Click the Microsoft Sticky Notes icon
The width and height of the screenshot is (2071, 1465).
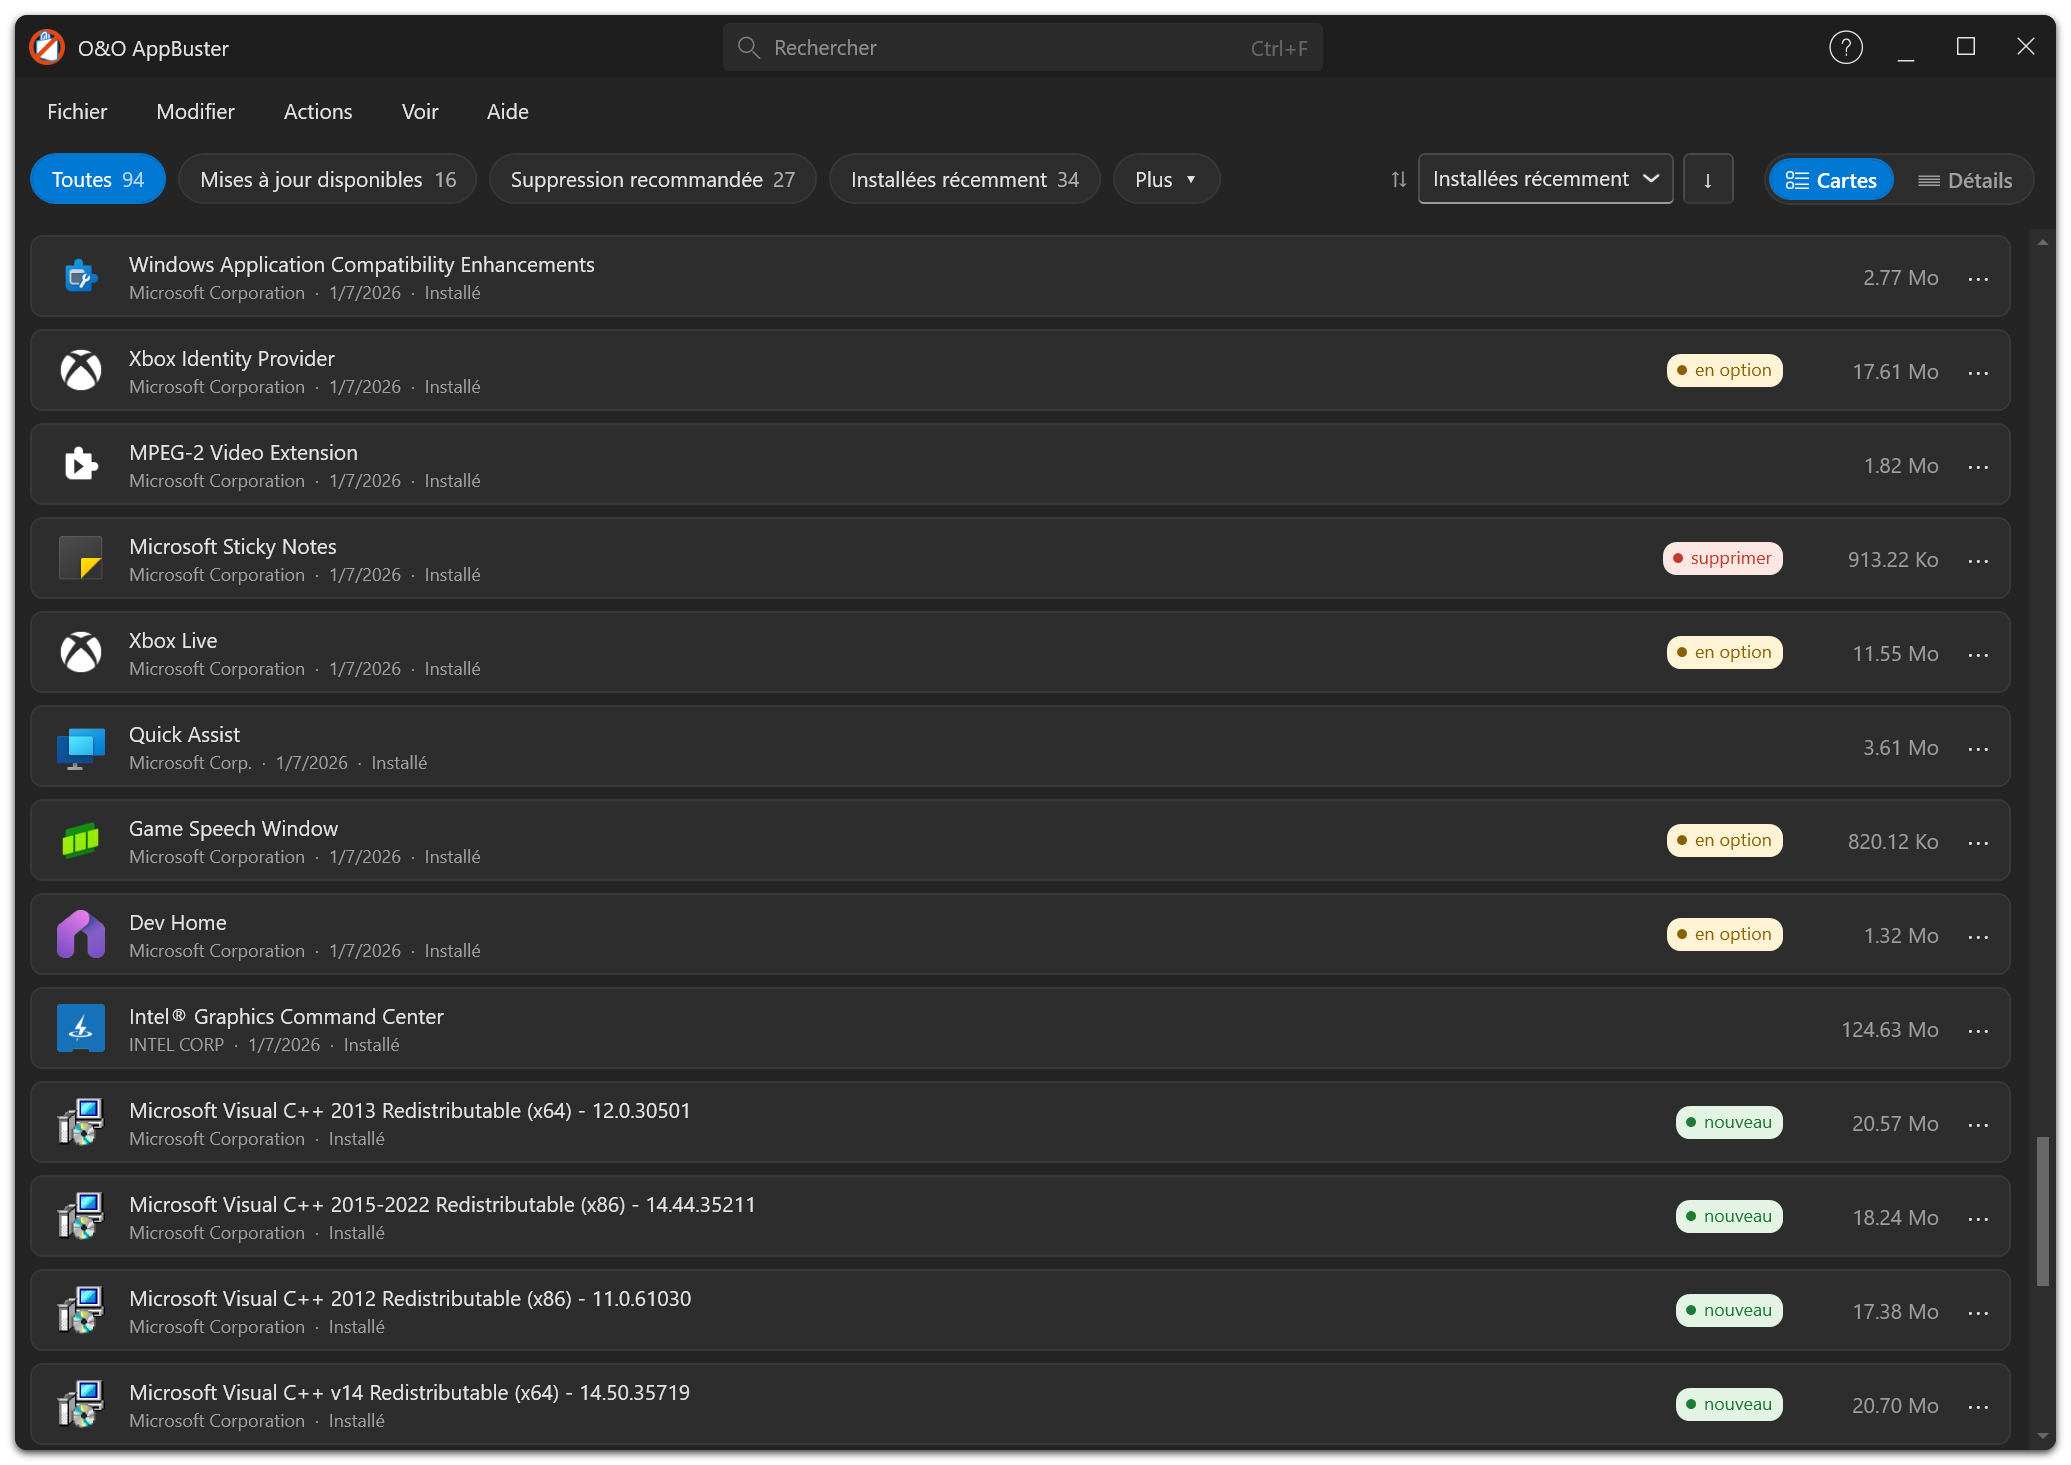point(81,559)
